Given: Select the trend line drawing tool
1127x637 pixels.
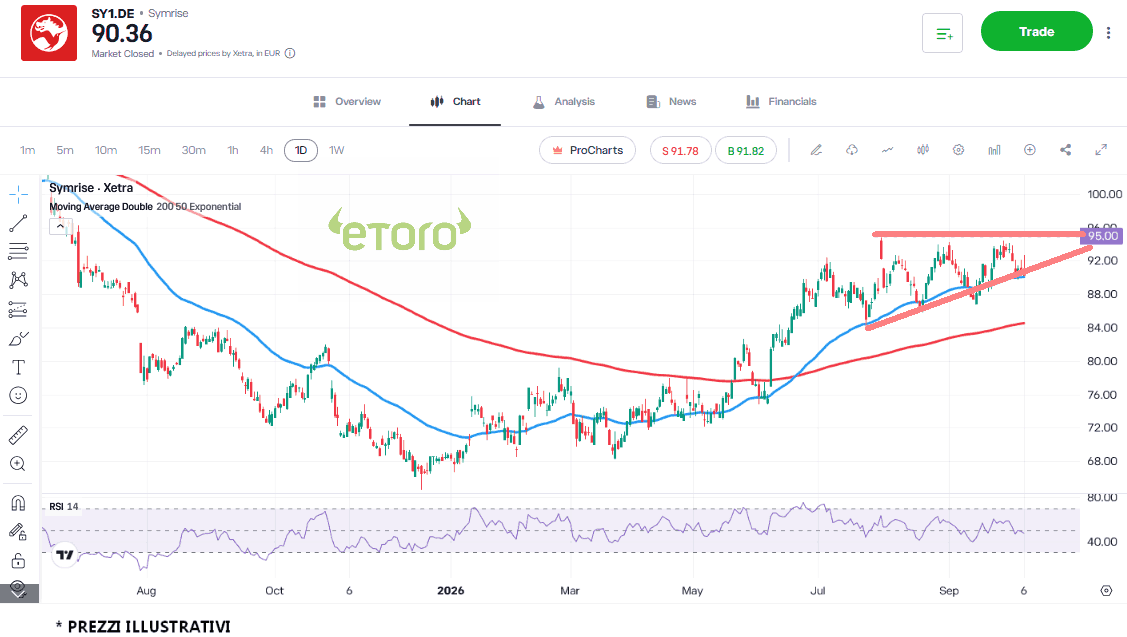Looking at the screenshot, I should pos(19,223).
